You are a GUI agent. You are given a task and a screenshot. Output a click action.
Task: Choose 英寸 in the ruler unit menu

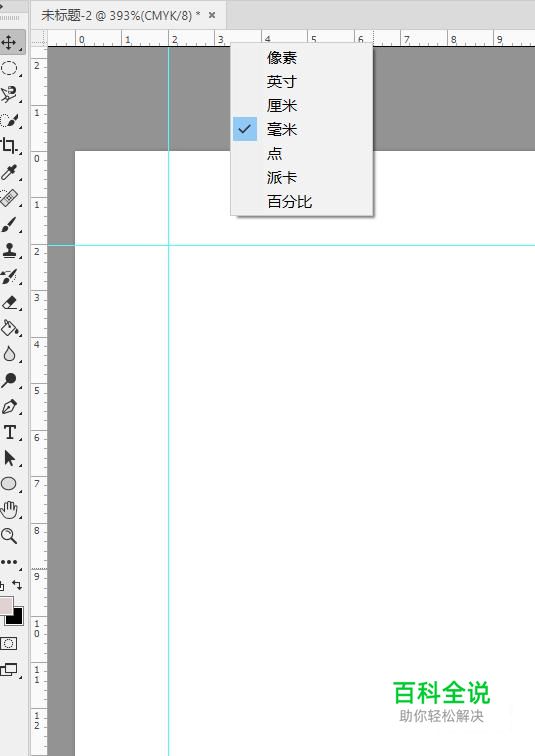point(302,81)
